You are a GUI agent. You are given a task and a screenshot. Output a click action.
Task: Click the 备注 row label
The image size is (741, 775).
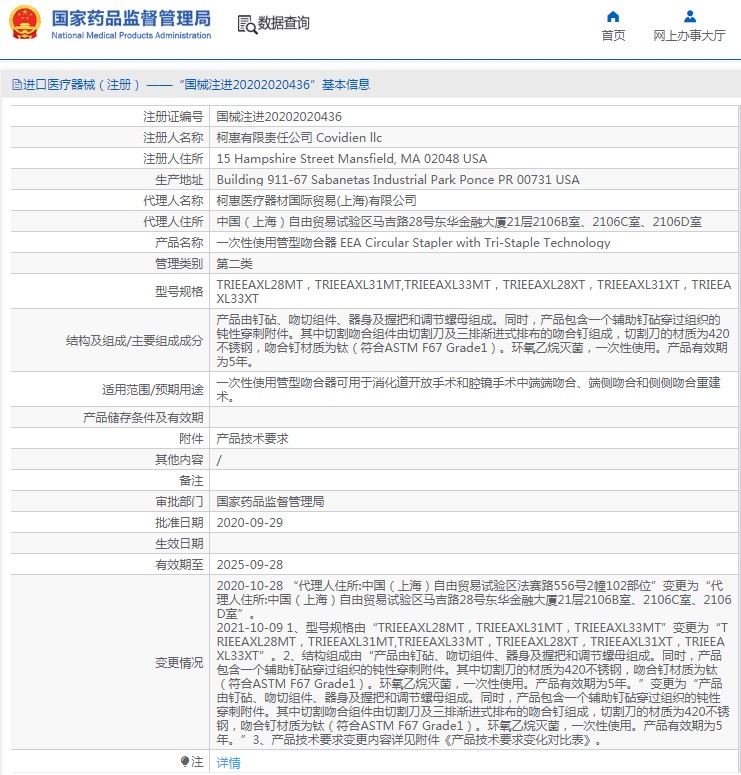click(x=191, y=480)
